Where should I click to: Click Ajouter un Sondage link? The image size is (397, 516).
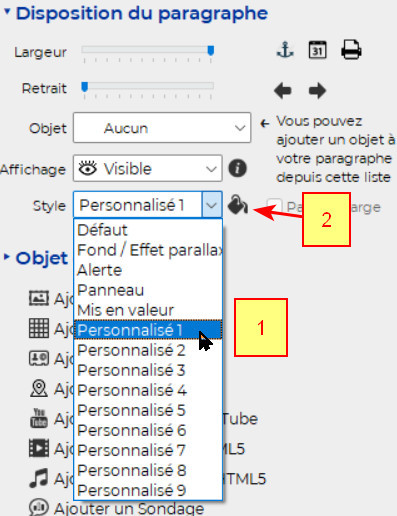tap(129, 509)
